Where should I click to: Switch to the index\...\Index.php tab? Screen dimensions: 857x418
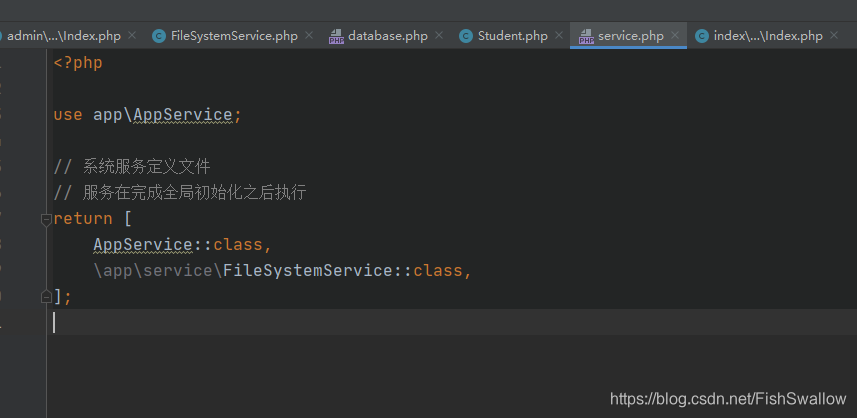[768, 36]
